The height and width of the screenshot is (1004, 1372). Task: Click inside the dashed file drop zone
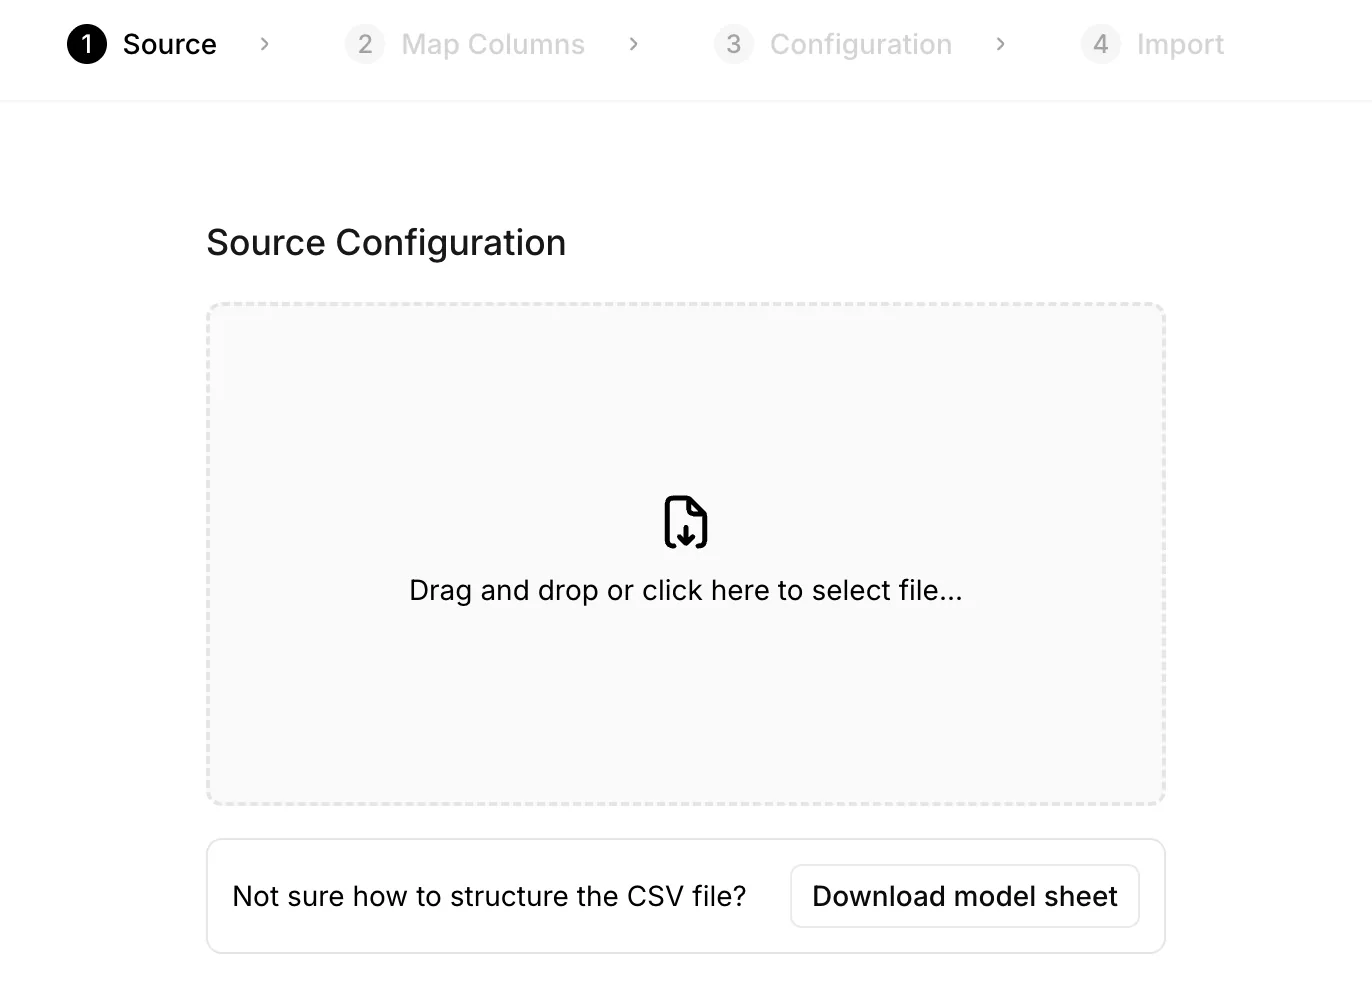coord(686,554)
